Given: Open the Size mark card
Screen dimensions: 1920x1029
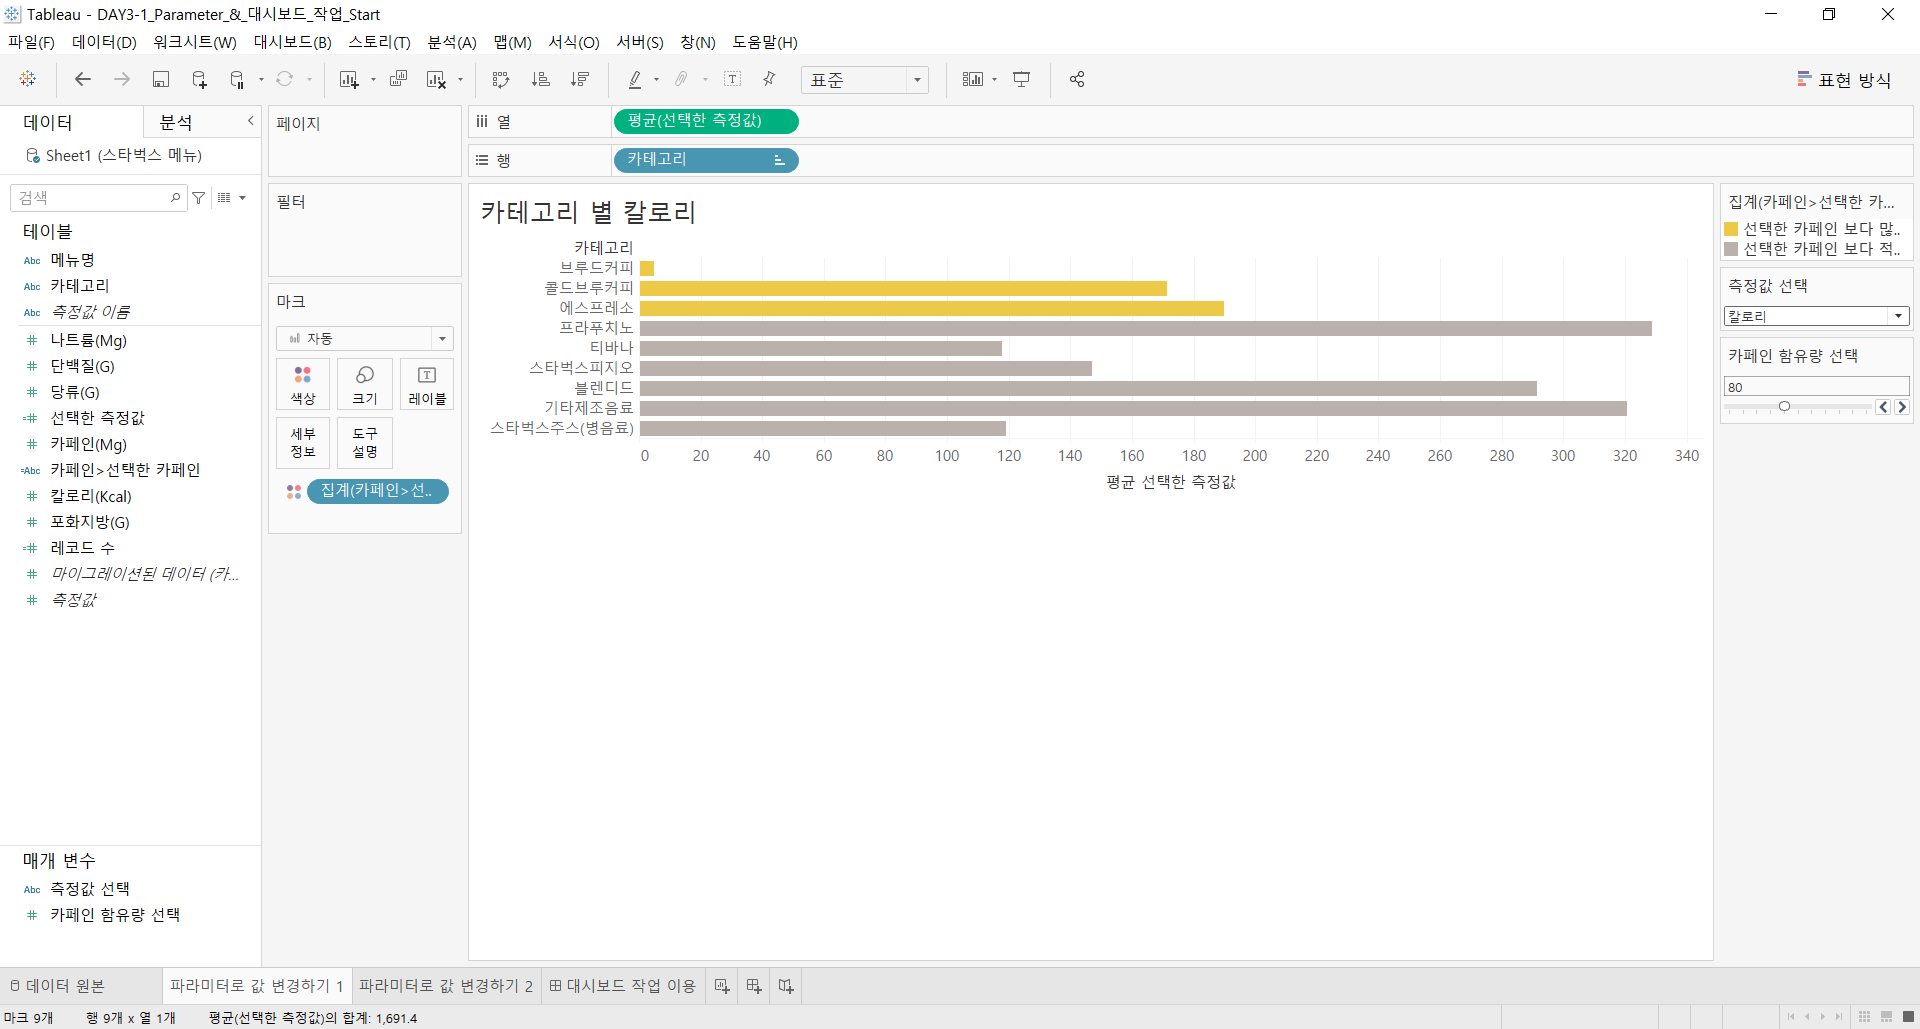Looking at the screenshot, I should click(x=365, y=384).
